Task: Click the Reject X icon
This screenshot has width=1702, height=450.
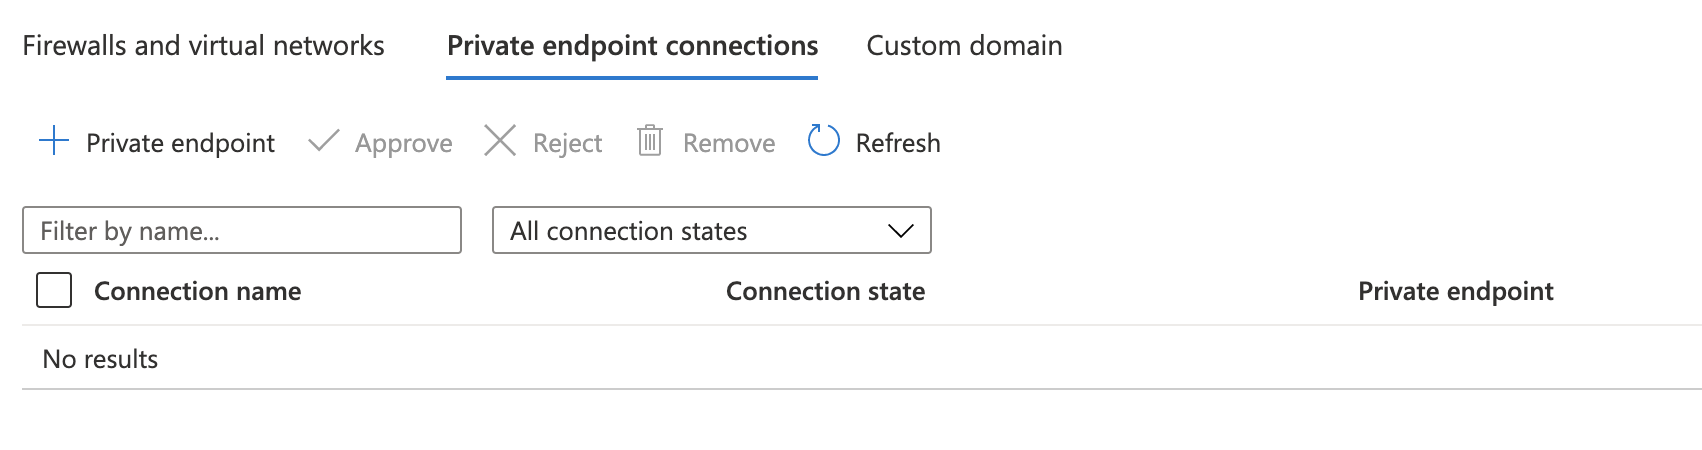Action: (499, 141)
